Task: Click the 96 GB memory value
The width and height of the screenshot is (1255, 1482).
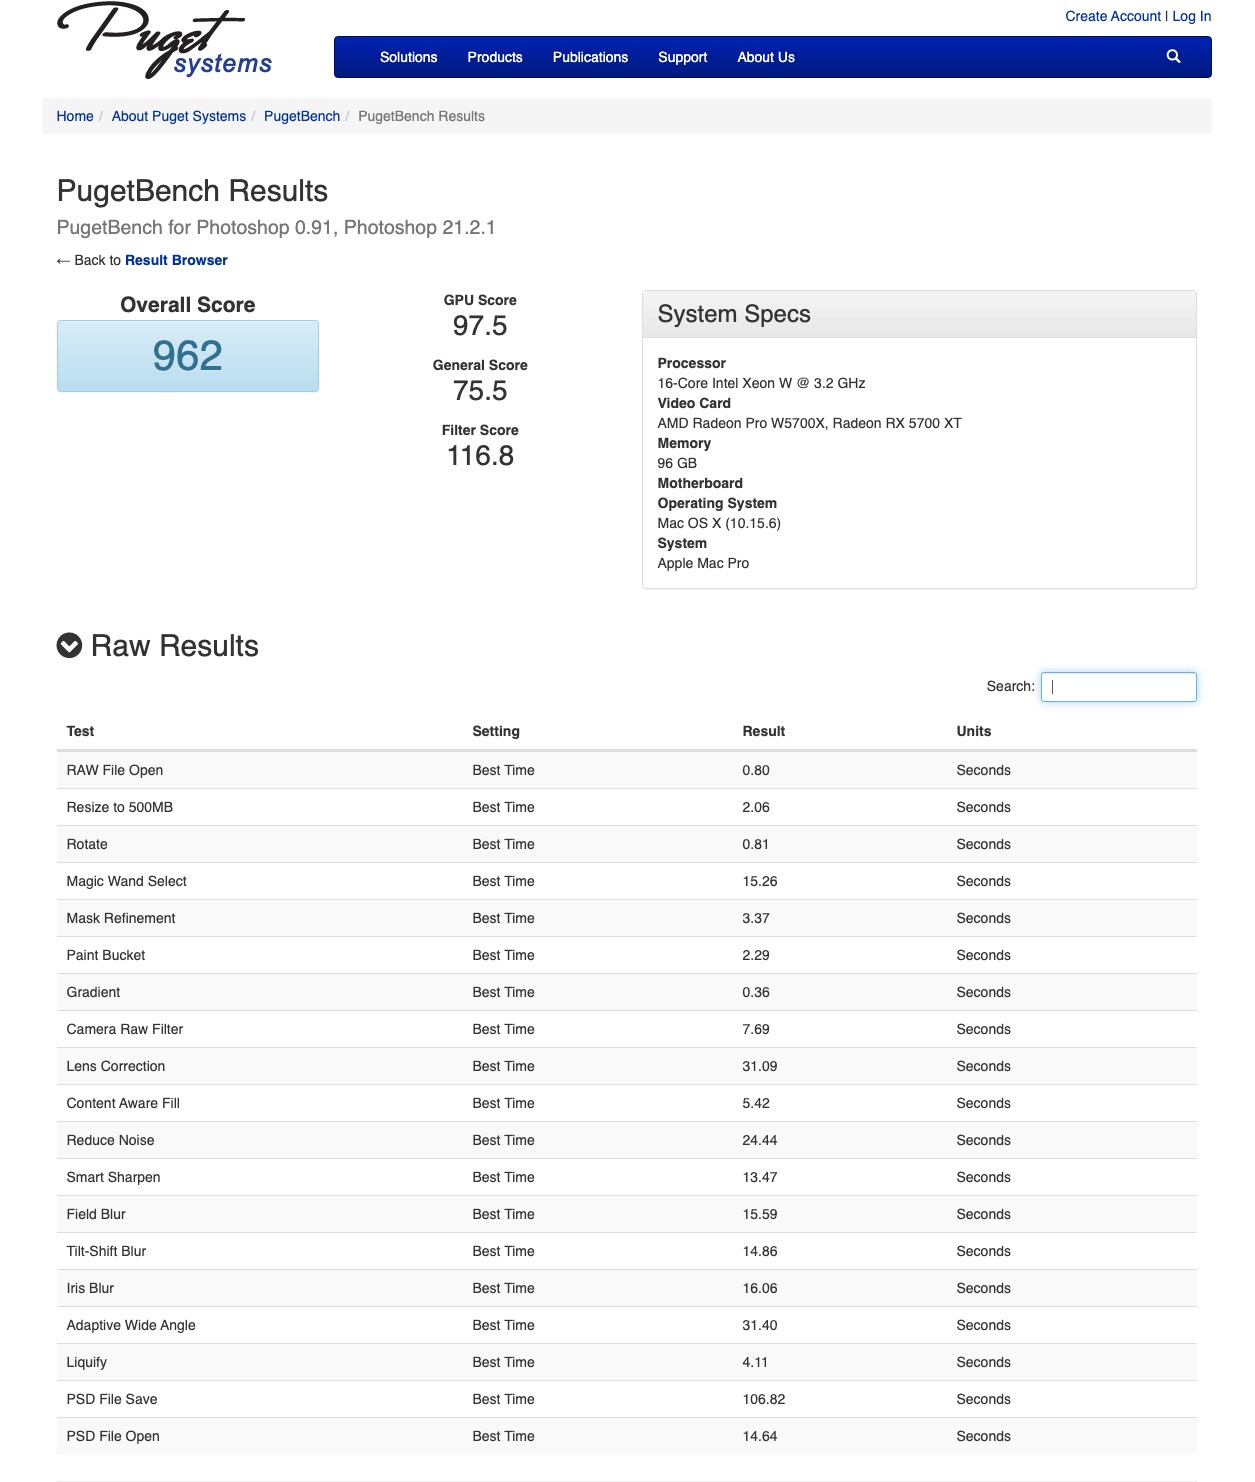Action: point(677,463)
